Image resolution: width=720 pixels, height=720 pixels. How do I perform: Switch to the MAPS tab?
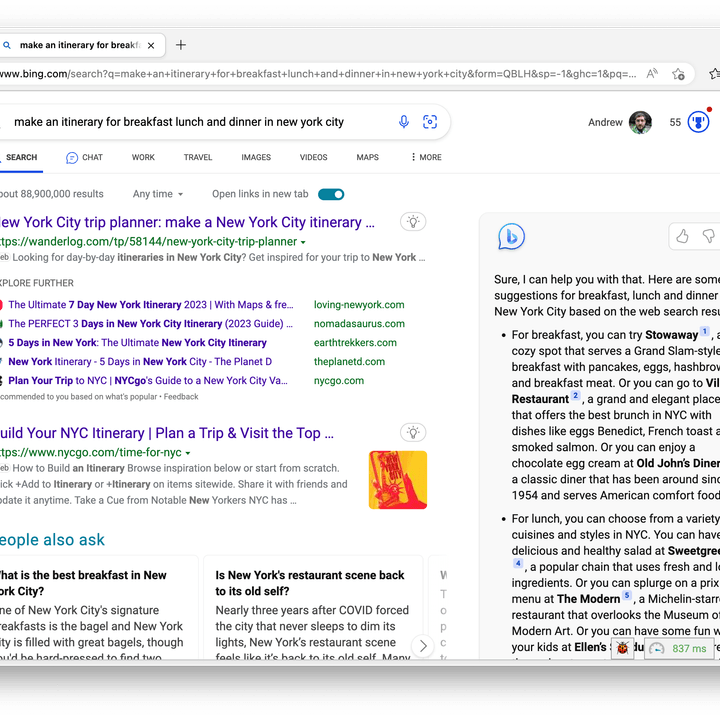tap(368, 158)
